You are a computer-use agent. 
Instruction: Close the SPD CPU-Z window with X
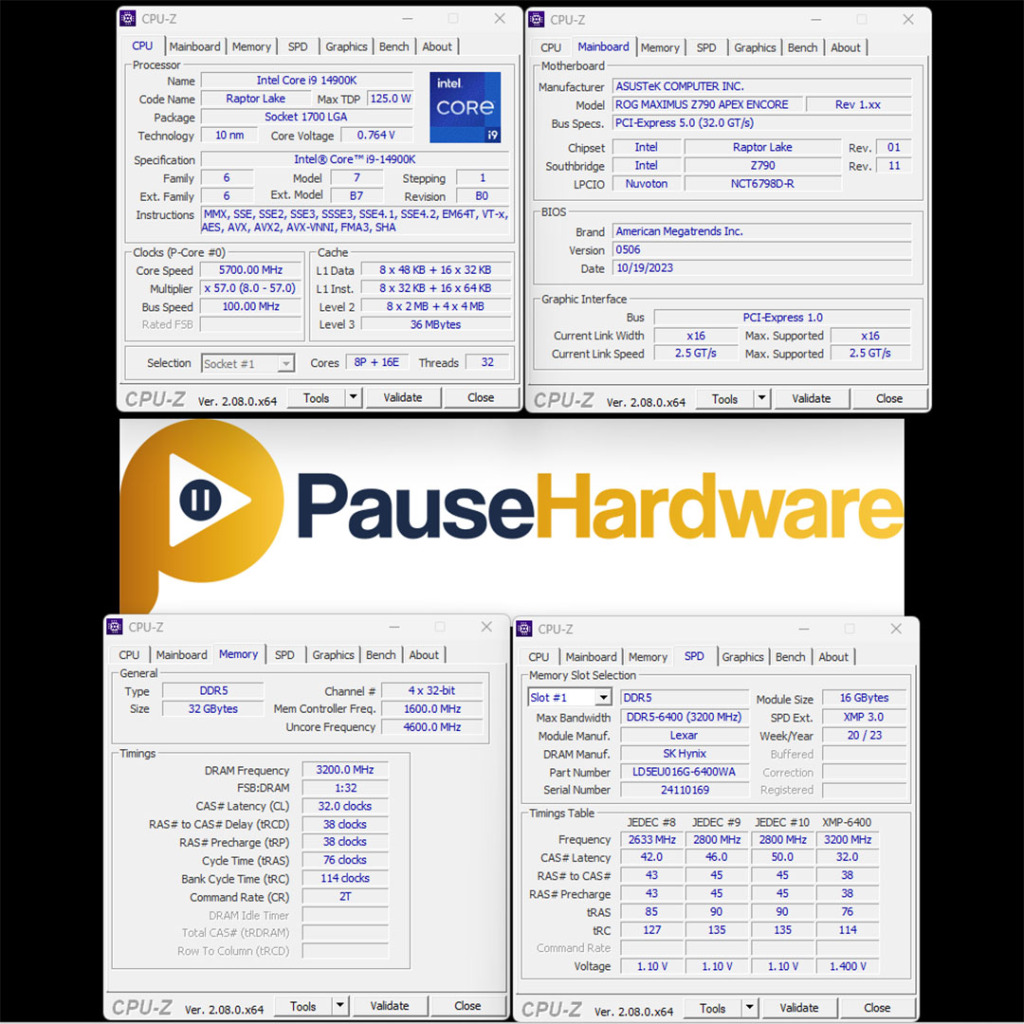896,629
